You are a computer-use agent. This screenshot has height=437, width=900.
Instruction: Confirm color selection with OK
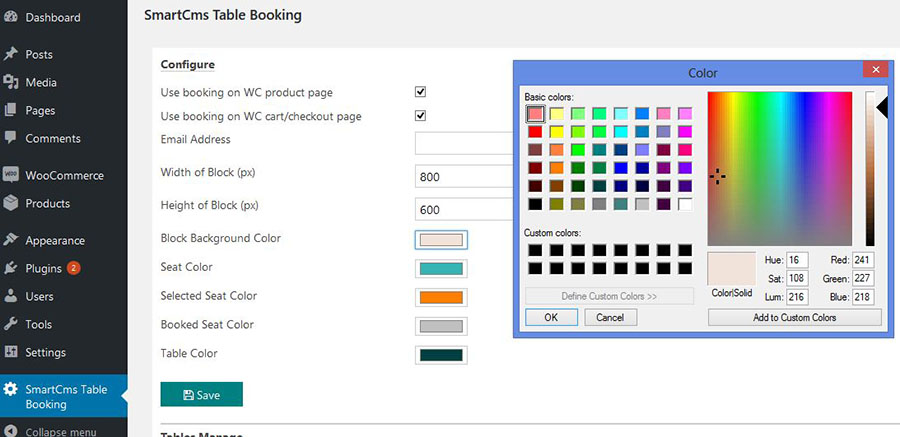click(551, 317)
